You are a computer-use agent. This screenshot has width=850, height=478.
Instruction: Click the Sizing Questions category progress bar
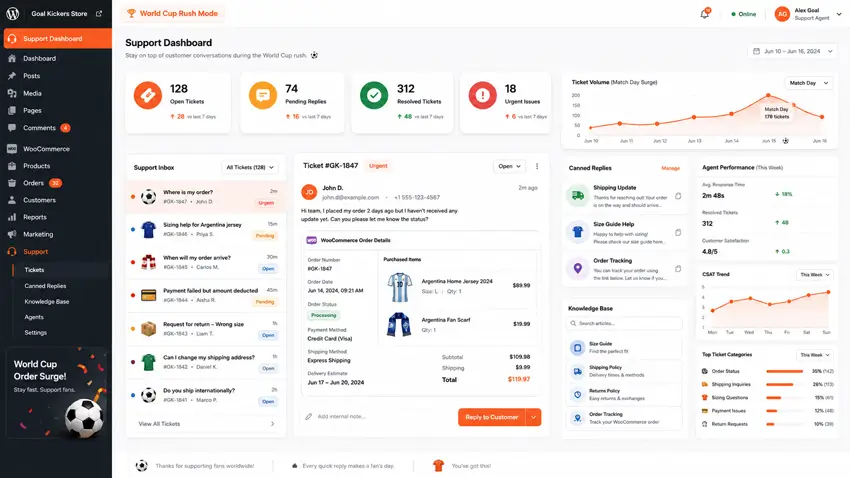point(785,398)
